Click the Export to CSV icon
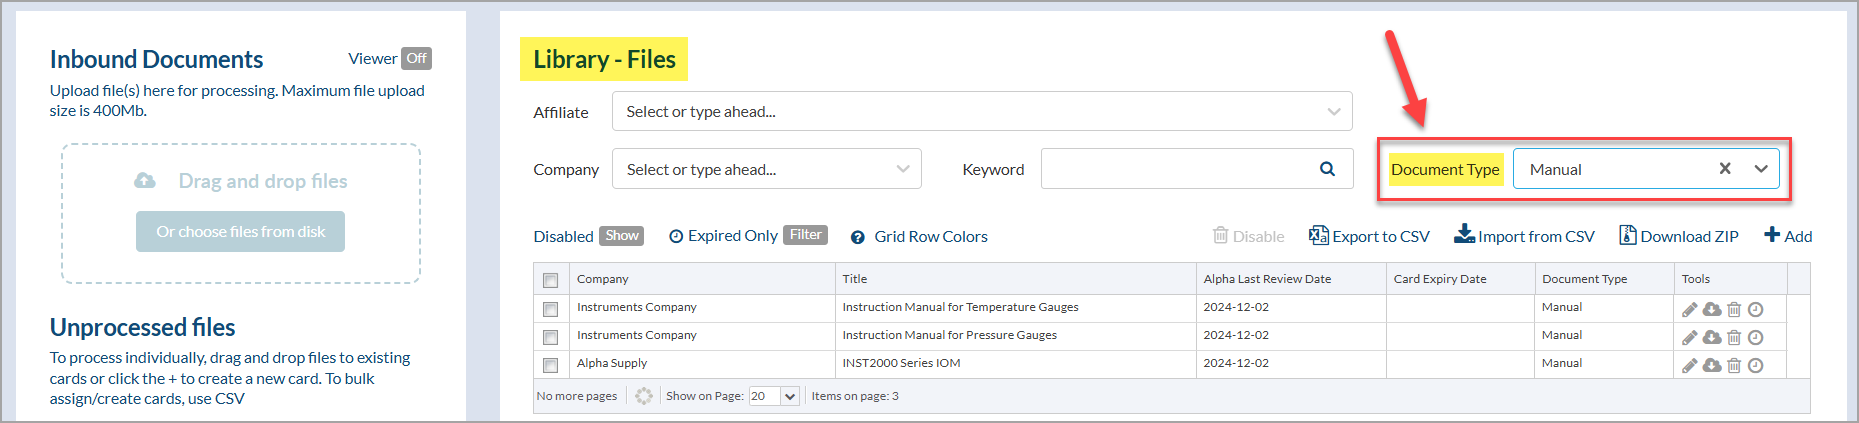Viewport: 1859px width, 423px height. coord(1318,235)
